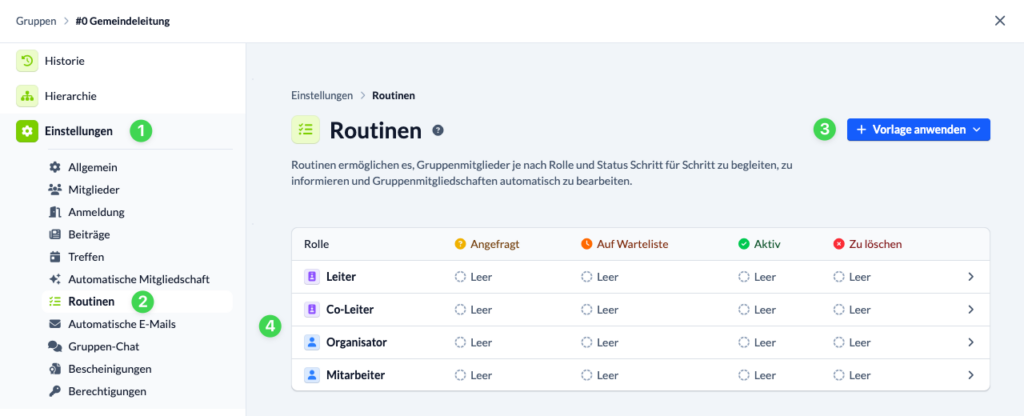Click the Bescheinigungen document icon
The image size is (1024, 416).
pos(55,368)
